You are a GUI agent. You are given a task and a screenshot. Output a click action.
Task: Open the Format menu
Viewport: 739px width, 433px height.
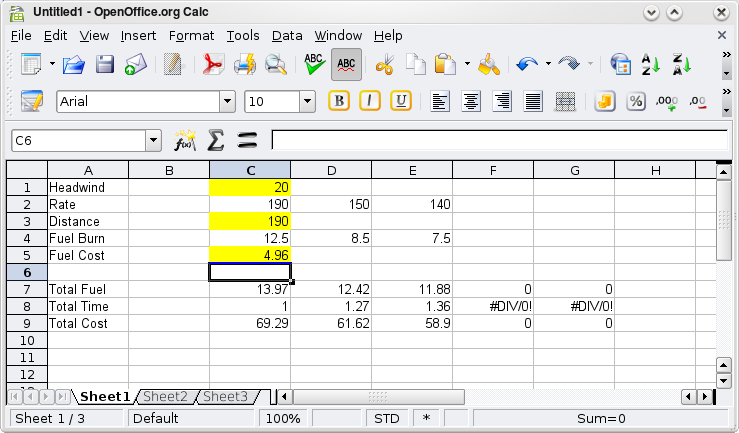click(191, 35)
